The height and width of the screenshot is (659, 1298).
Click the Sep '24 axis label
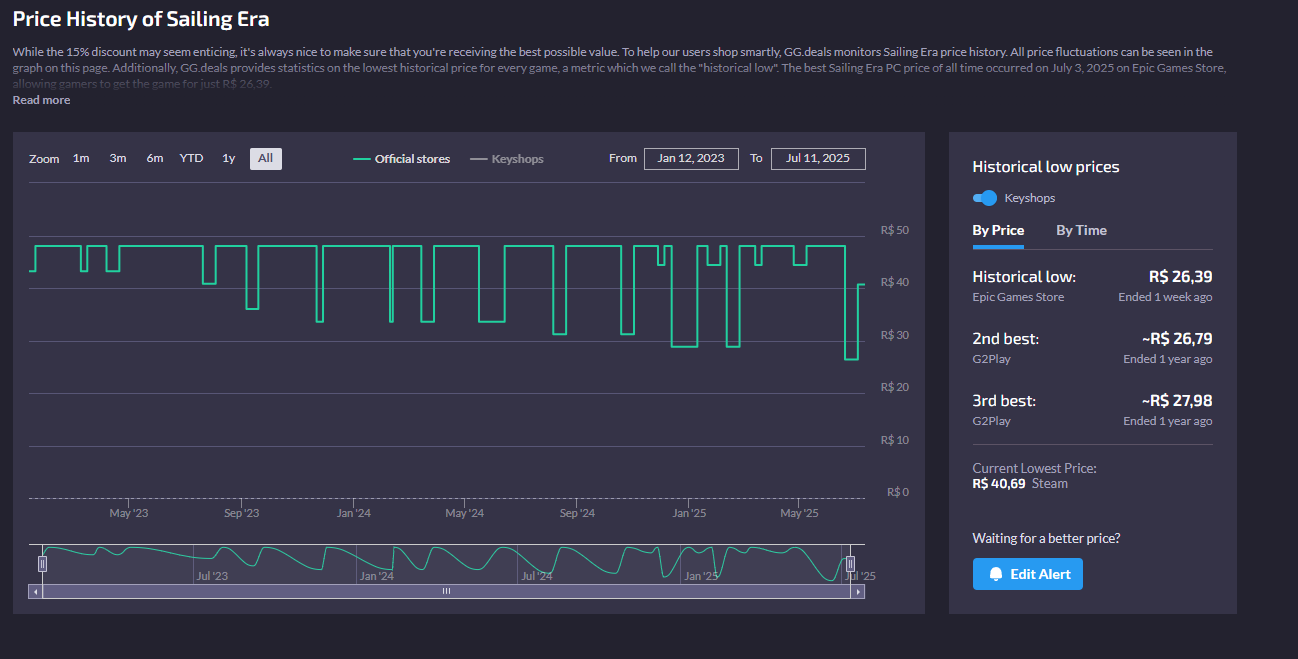577,513
